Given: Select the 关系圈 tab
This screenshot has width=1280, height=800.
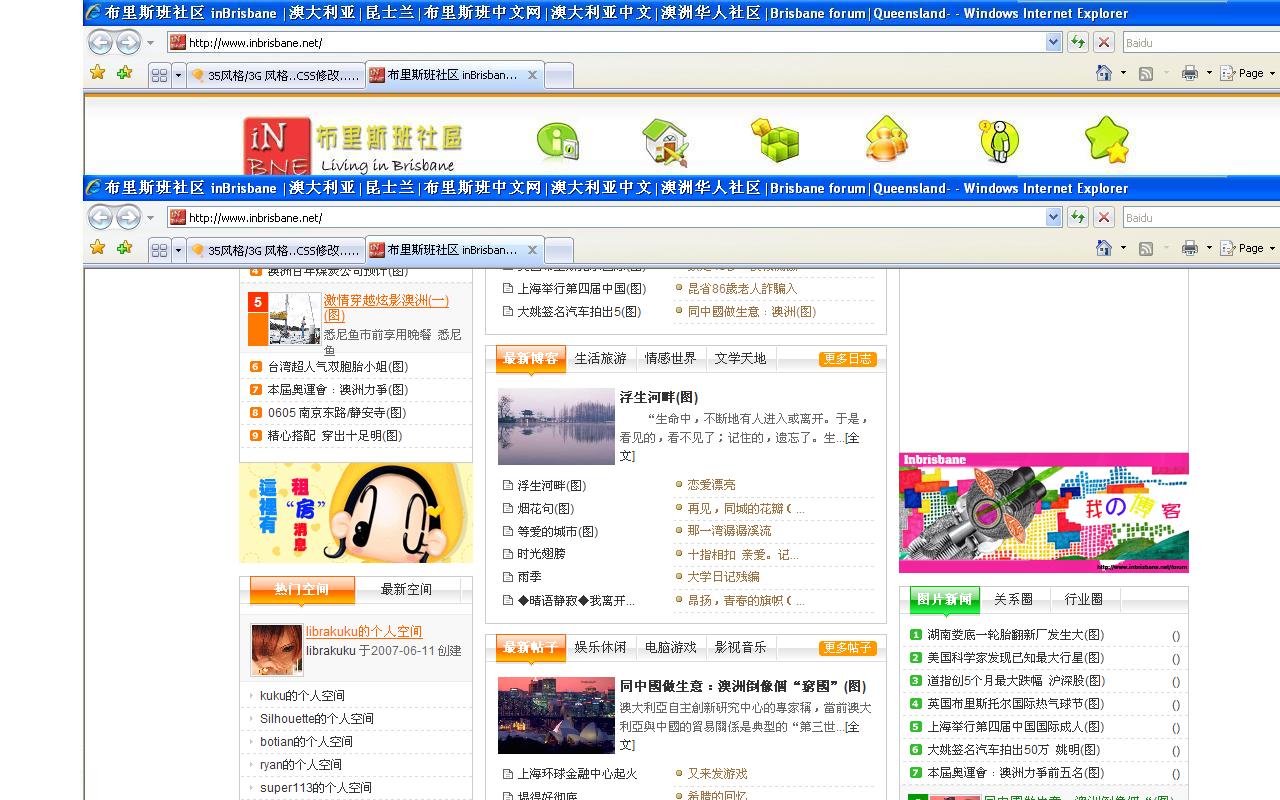Looking at the screenshot, I should pyautogui.click(x=1013, y=599).
